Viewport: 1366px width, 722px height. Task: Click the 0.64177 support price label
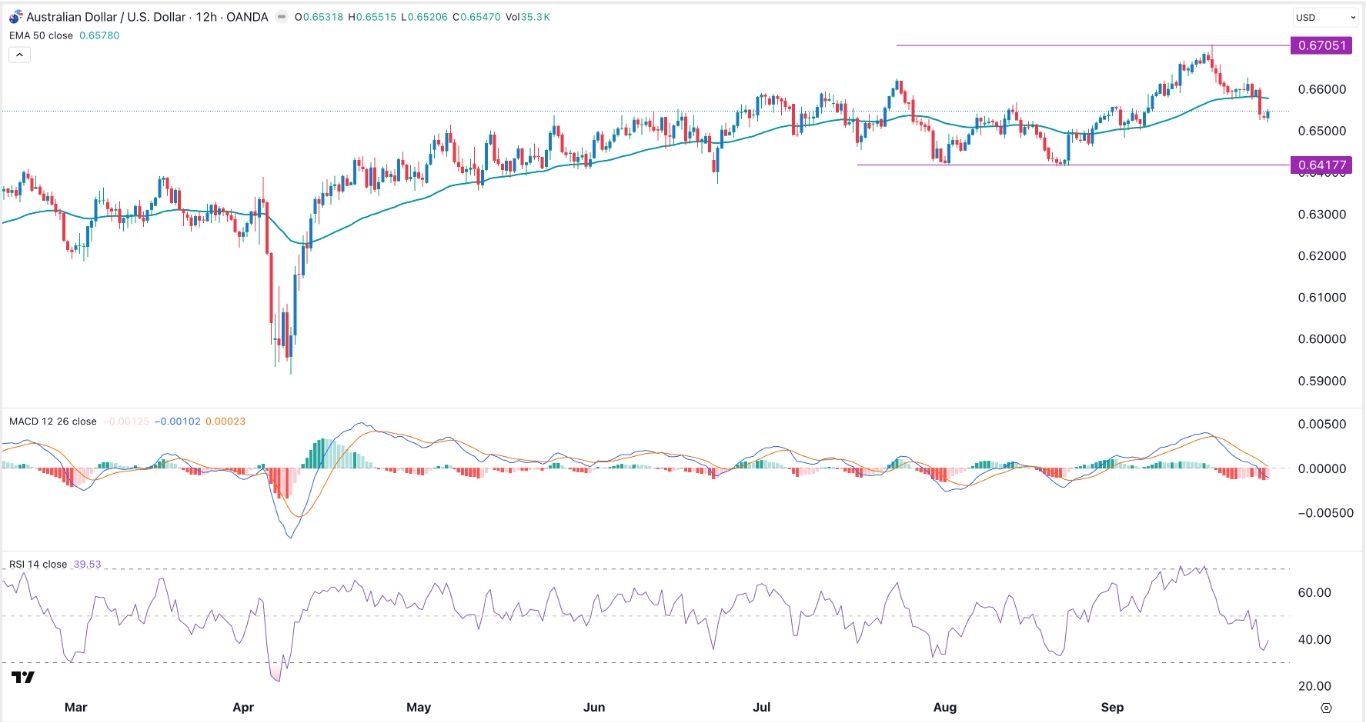pyautogui.click(x=1321, y=164)
